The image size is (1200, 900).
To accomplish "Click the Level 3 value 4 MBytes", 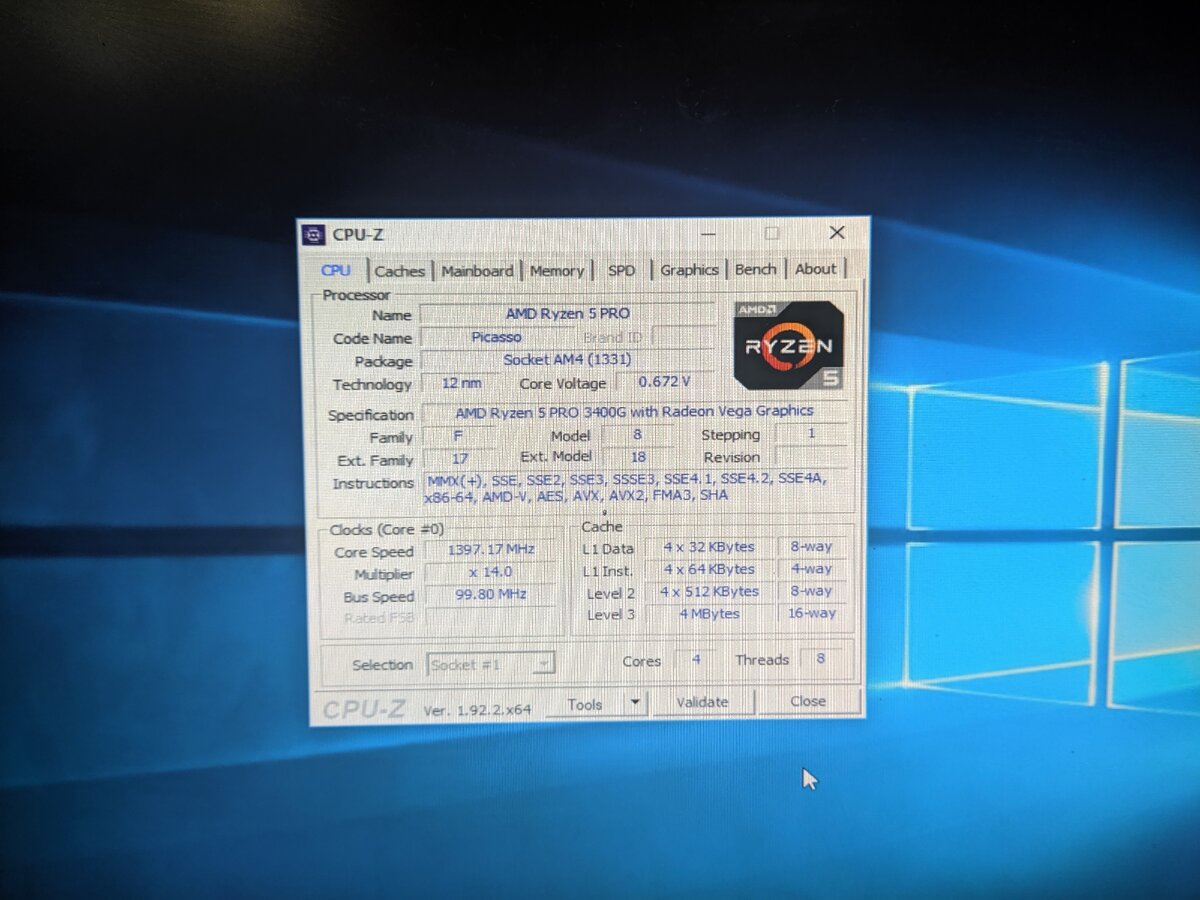I will tap(709, 614).
